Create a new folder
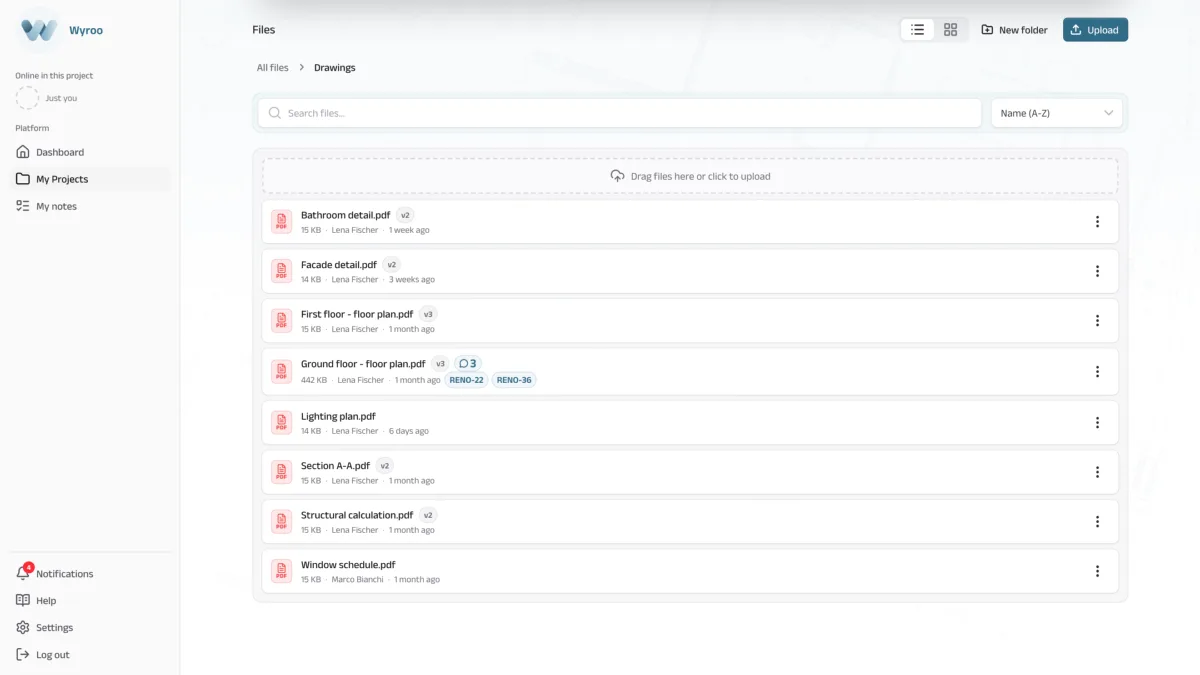 [x=1014, y=30]
